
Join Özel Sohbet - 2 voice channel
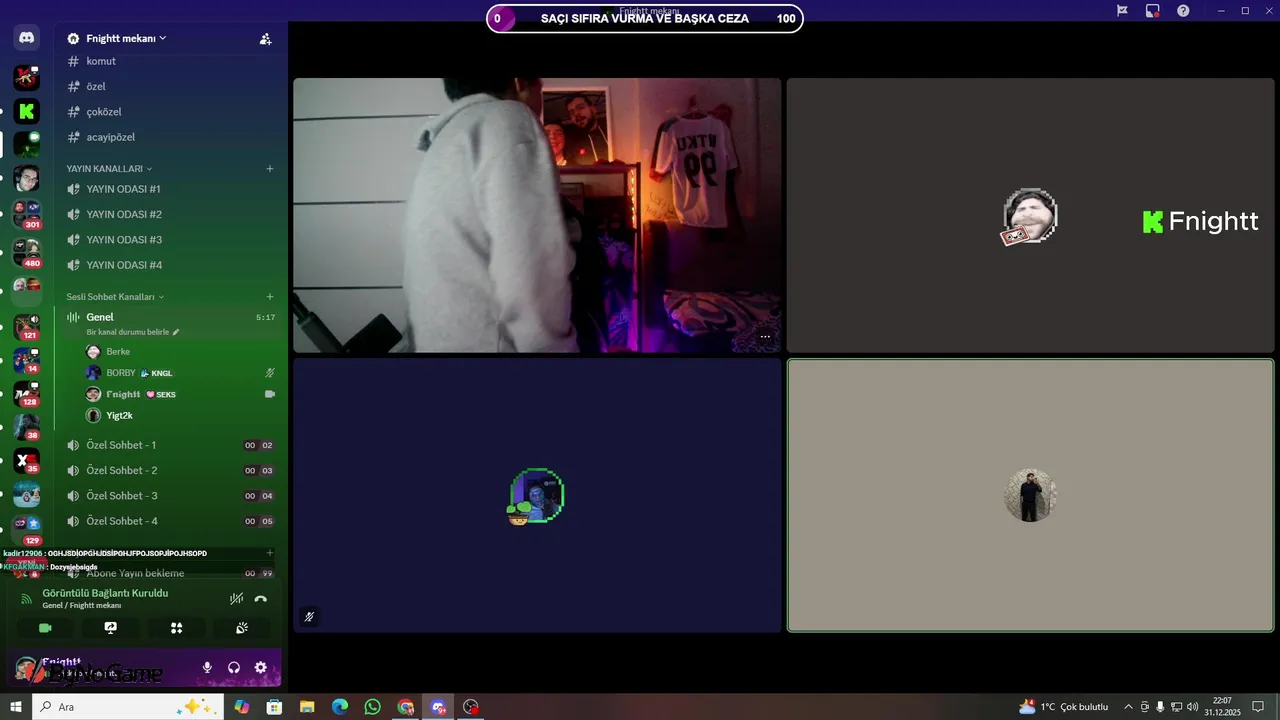pos(170,470)
